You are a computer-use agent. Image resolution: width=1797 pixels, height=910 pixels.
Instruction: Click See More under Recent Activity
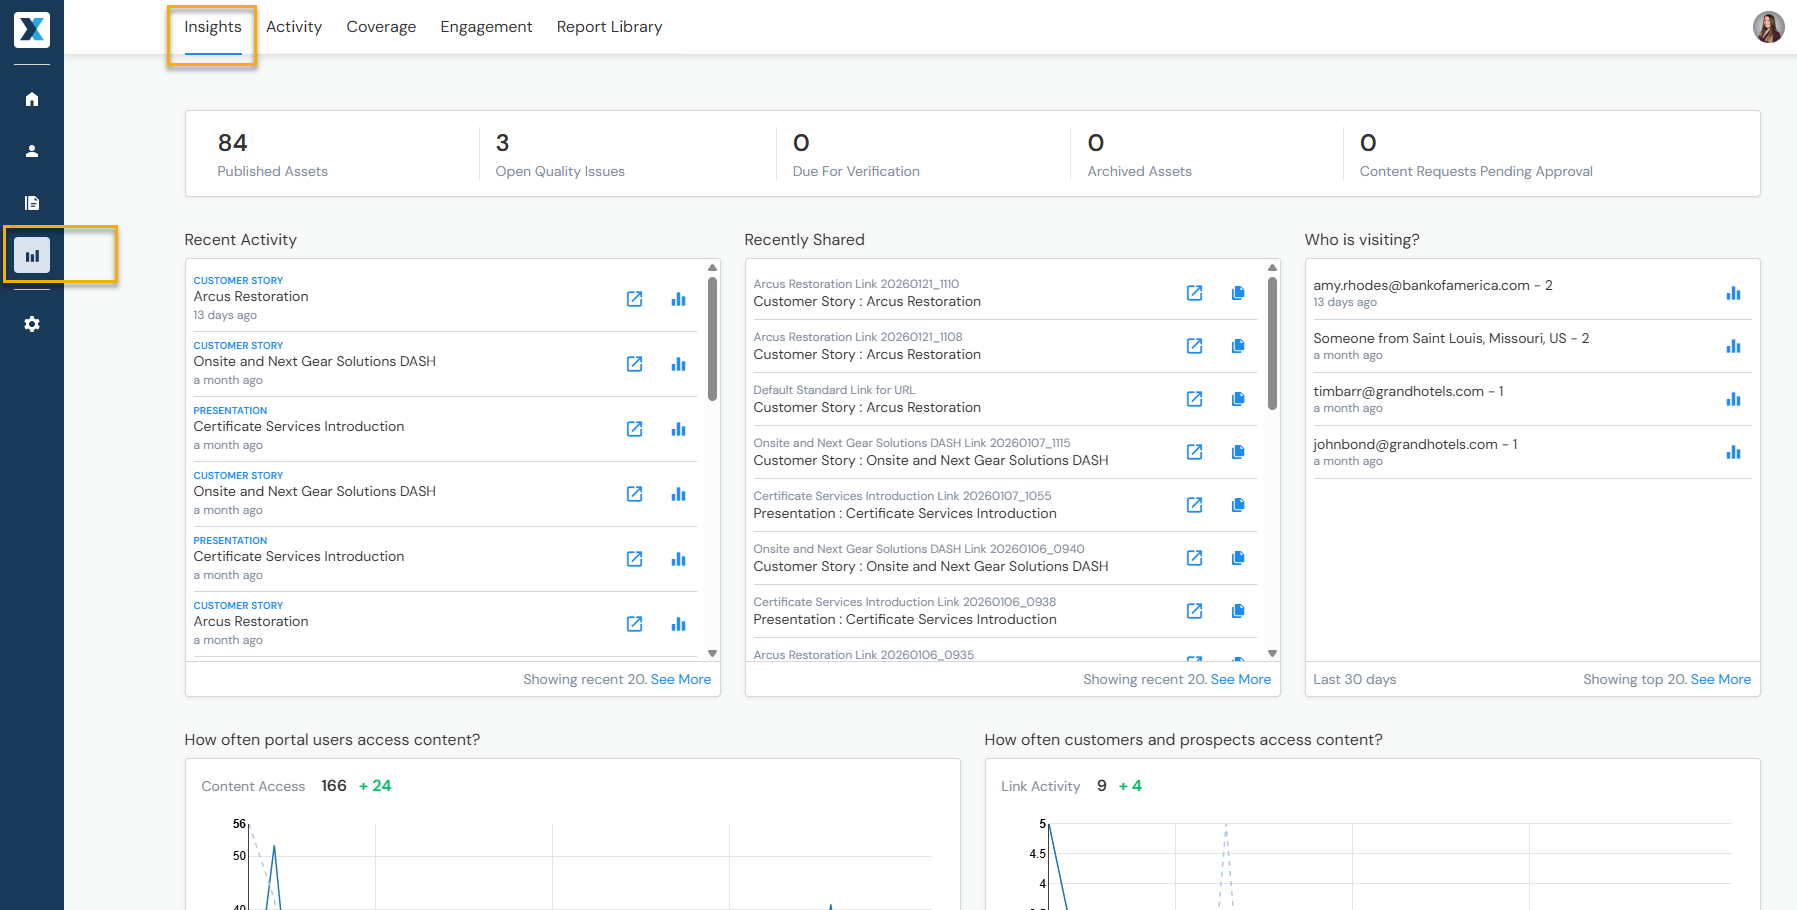point(680,679)
